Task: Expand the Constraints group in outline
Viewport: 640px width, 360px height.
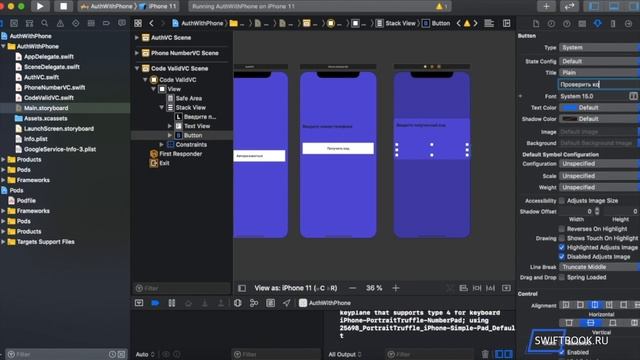Action: 162,144
